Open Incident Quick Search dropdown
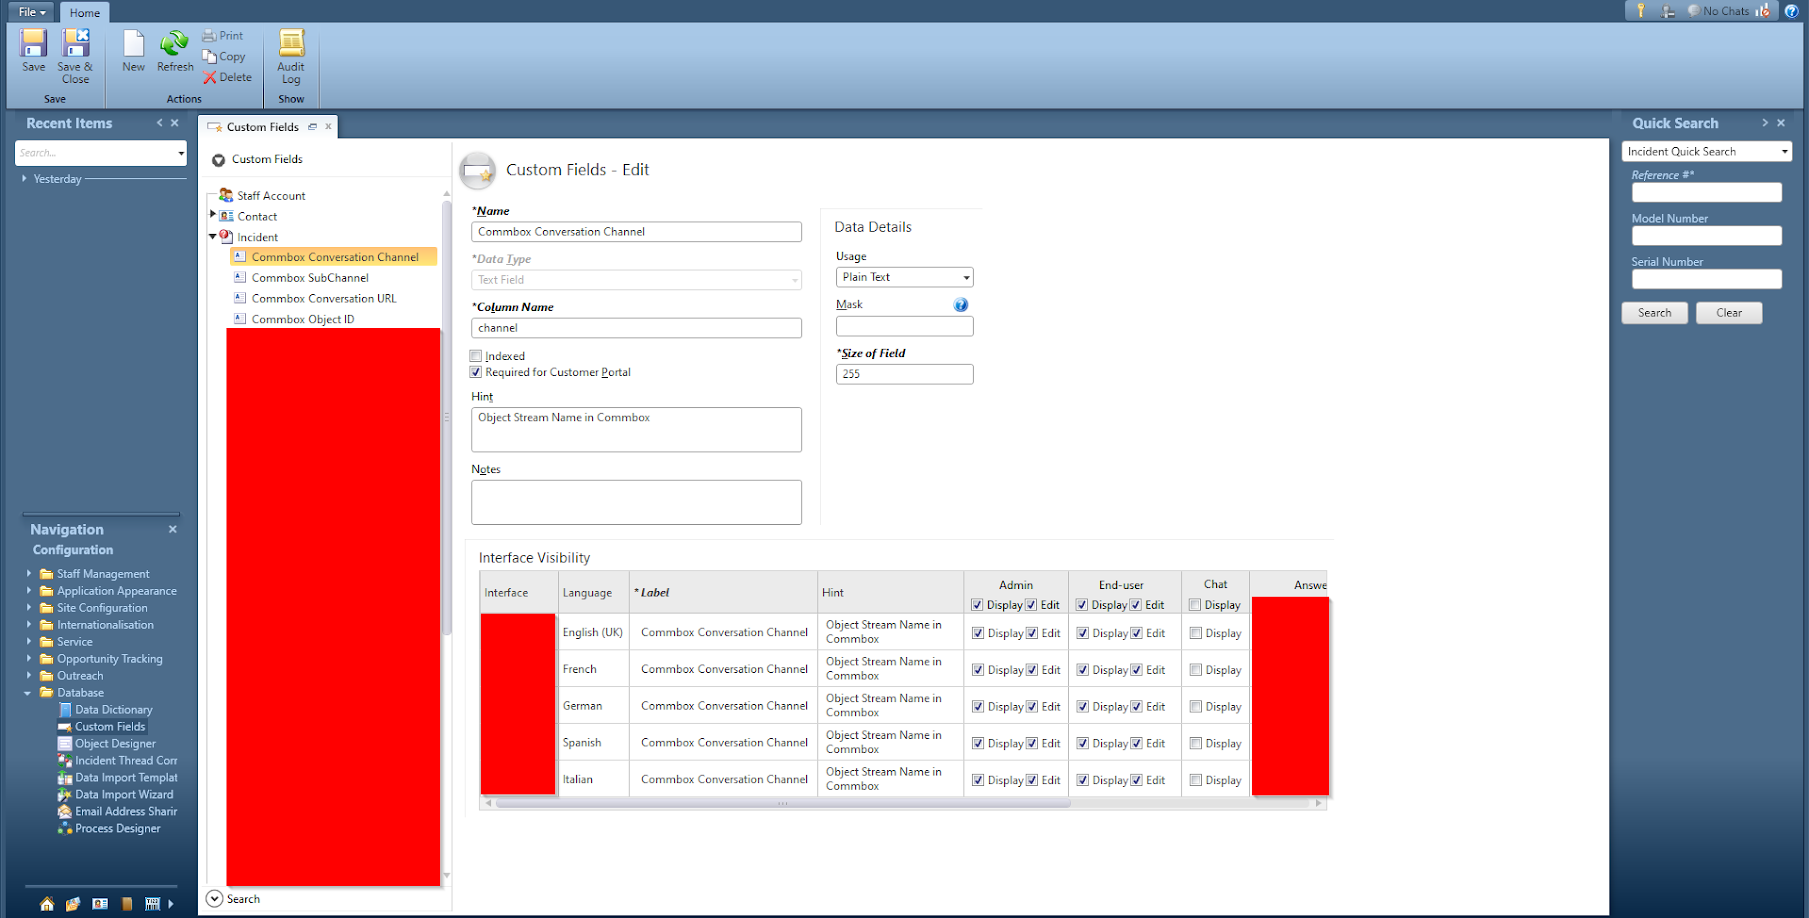The width and height of the screenshot is (1809, 918). tap(1706, 152)
